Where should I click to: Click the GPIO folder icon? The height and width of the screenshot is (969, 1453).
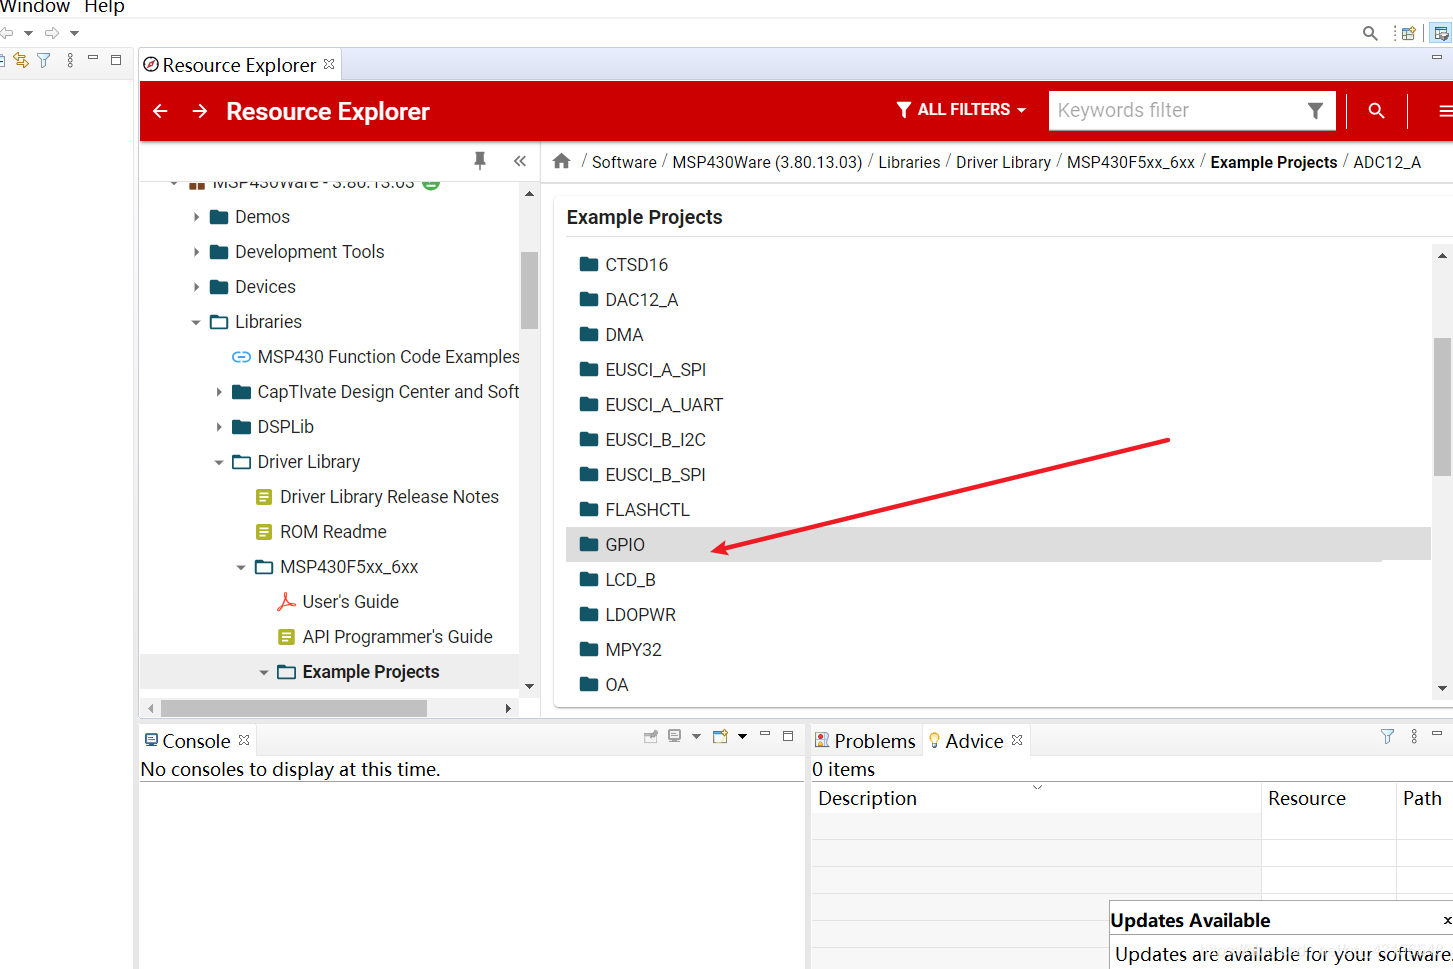pos(589,544)
